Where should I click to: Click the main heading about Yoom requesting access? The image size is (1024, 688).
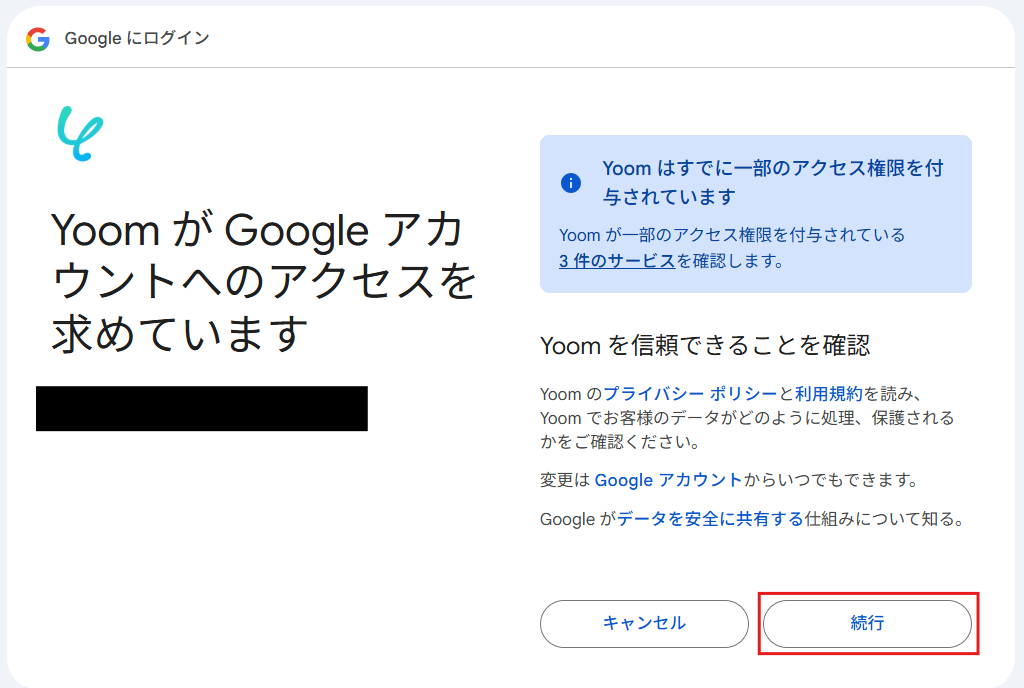(x=264, y=282)
